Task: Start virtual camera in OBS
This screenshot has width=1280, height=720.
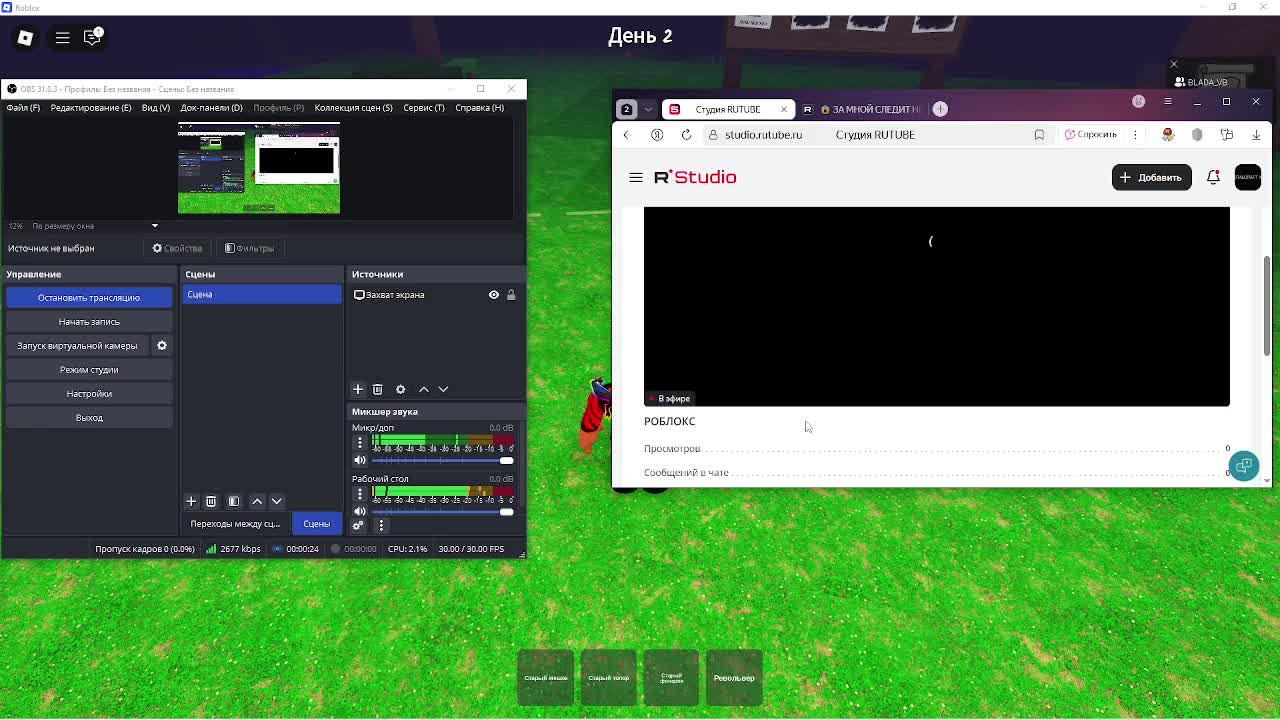Action: click(x=78, y=346)
